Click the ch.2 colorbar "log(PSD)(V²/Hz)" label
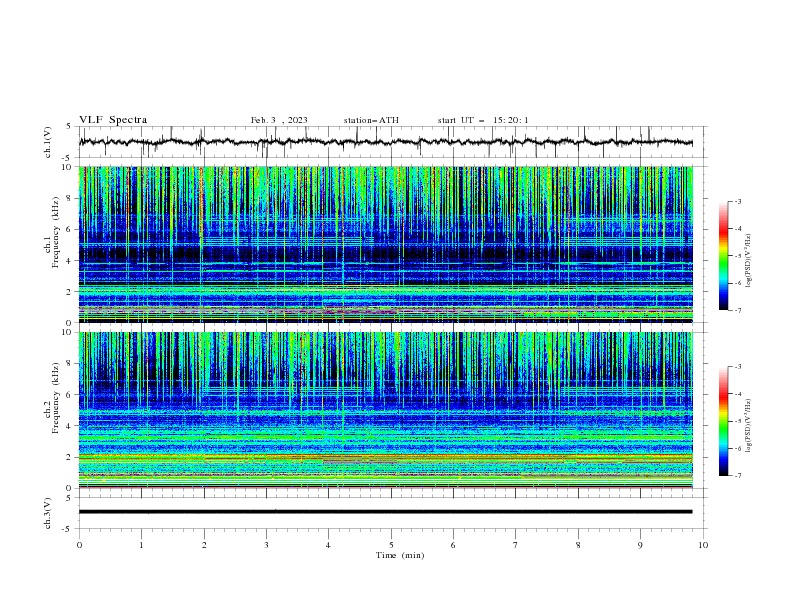The image size is (792, 612). click(x=749, y=425)
